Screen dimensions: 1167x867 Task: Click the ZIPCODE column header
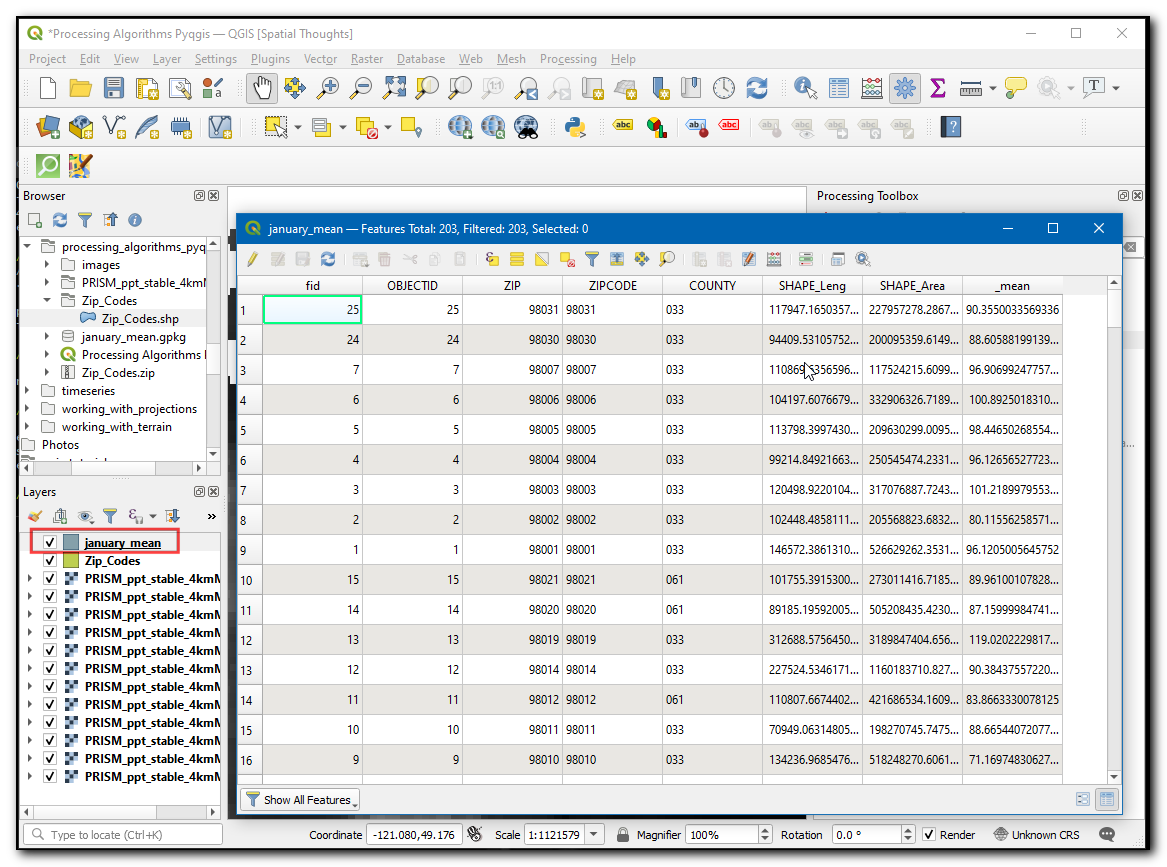[612, 285]
